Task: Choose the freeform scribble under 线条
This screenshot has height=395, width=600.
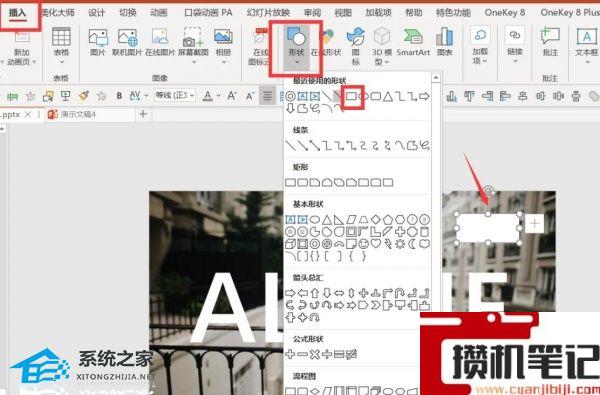Action: [424, 145]
